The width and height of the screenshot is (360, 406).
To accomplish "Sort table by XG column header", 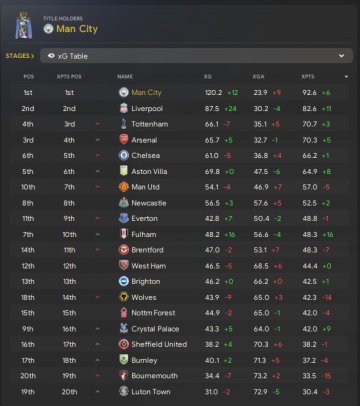I will [208, 77].
